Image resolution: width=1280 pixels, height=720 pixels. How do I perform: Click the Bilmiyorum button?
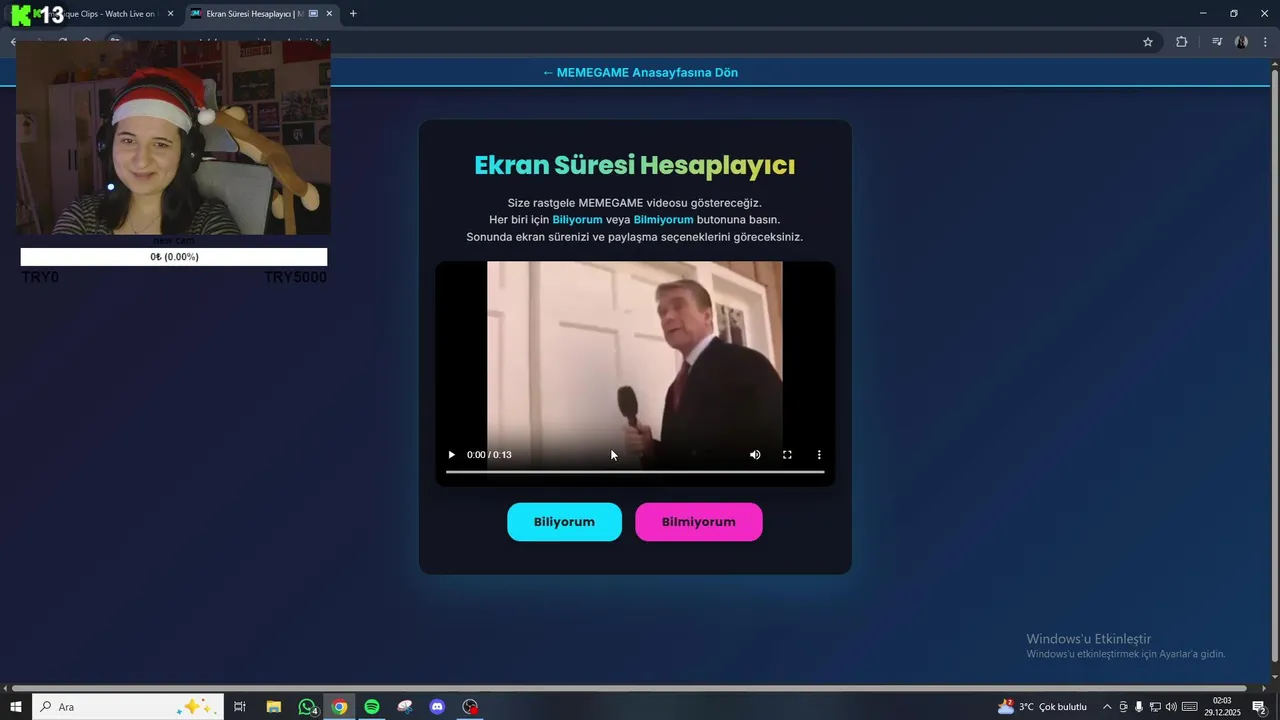coord(699,522)
